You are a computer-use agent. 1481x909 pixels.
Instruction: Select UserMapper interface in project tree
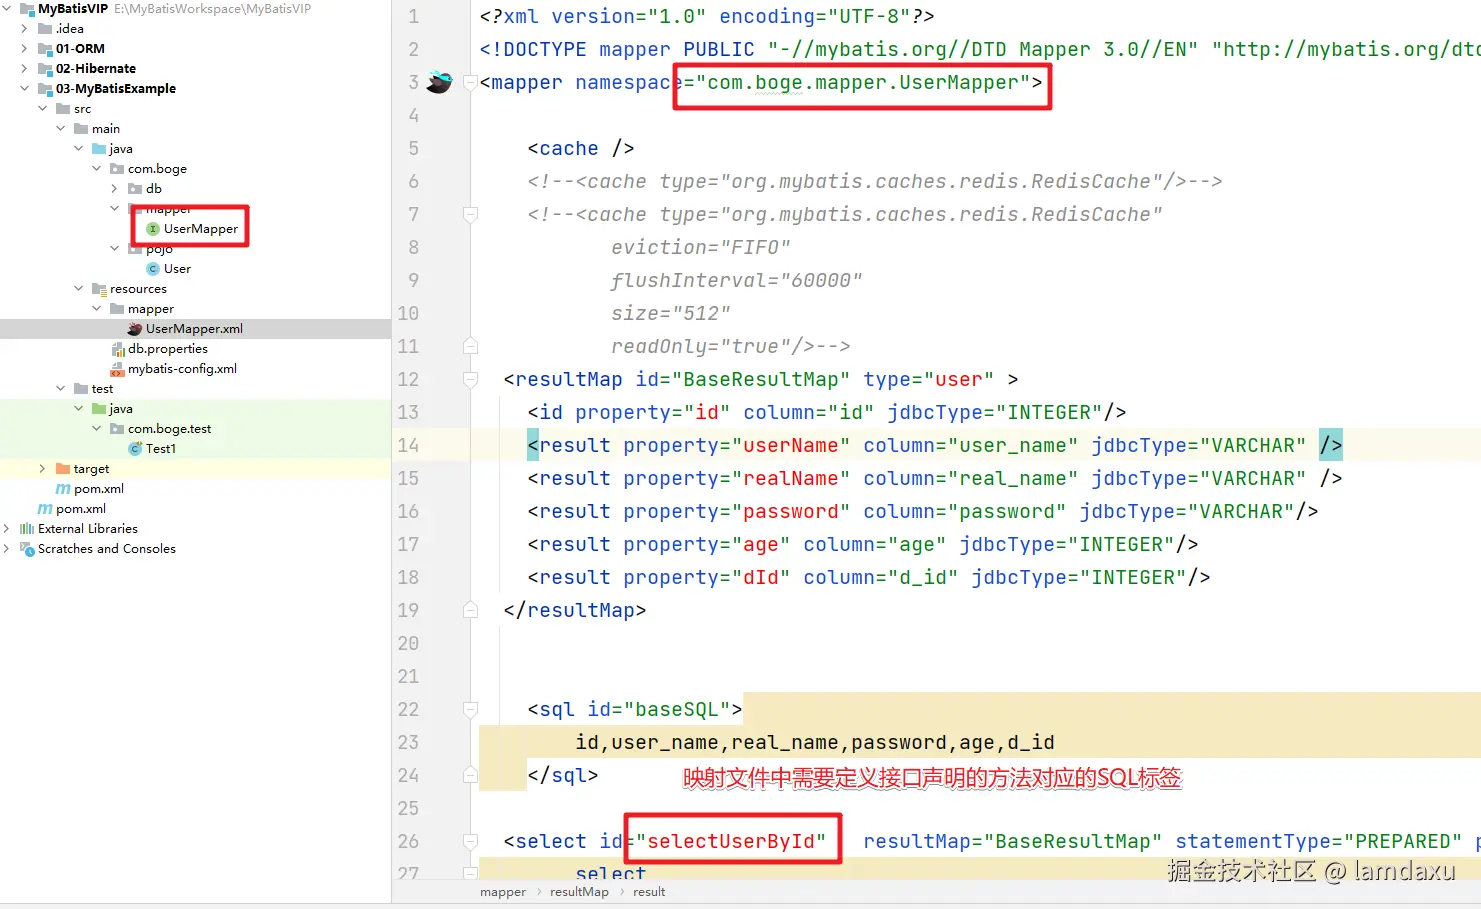[x=201, y=229]
